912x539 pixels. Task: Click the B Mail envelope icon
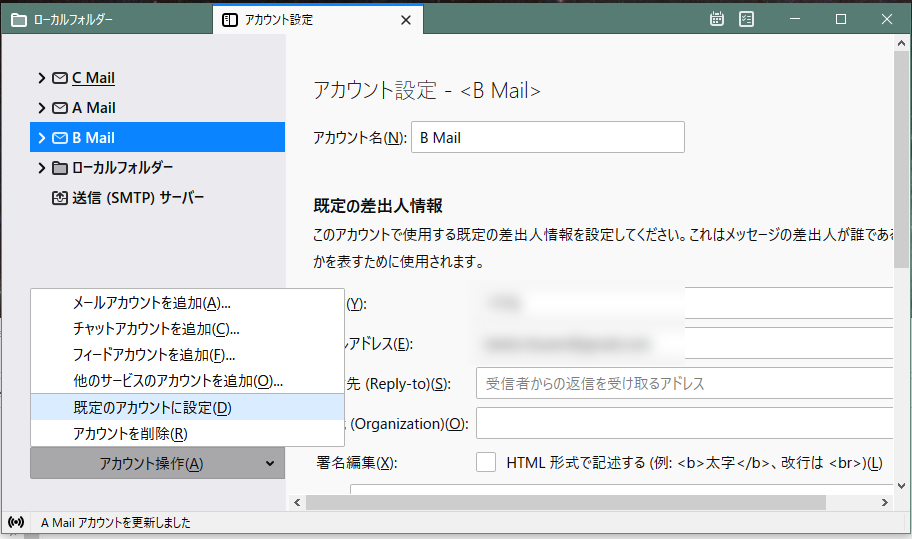click(x=60, y=138)
